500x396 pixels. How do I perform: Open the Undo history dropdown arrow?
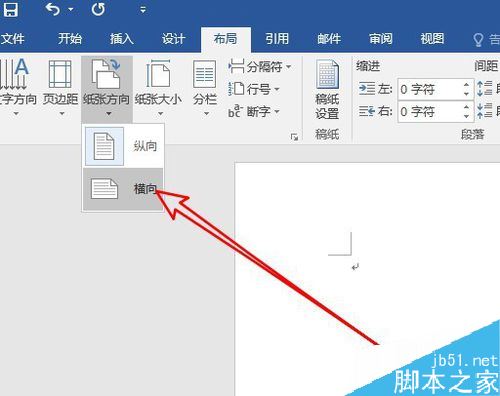point(71,9)
